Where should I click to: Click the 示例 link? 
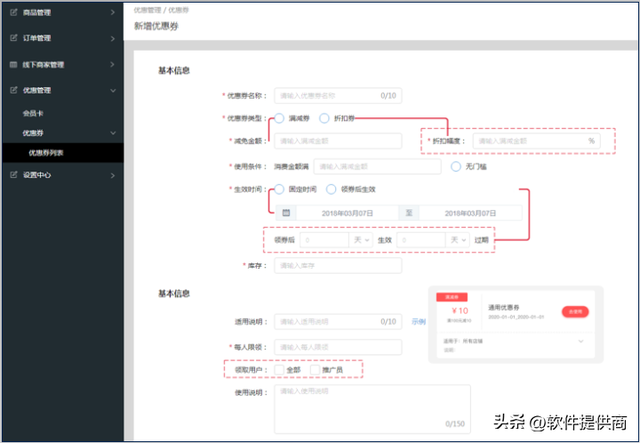coord(419,322)
